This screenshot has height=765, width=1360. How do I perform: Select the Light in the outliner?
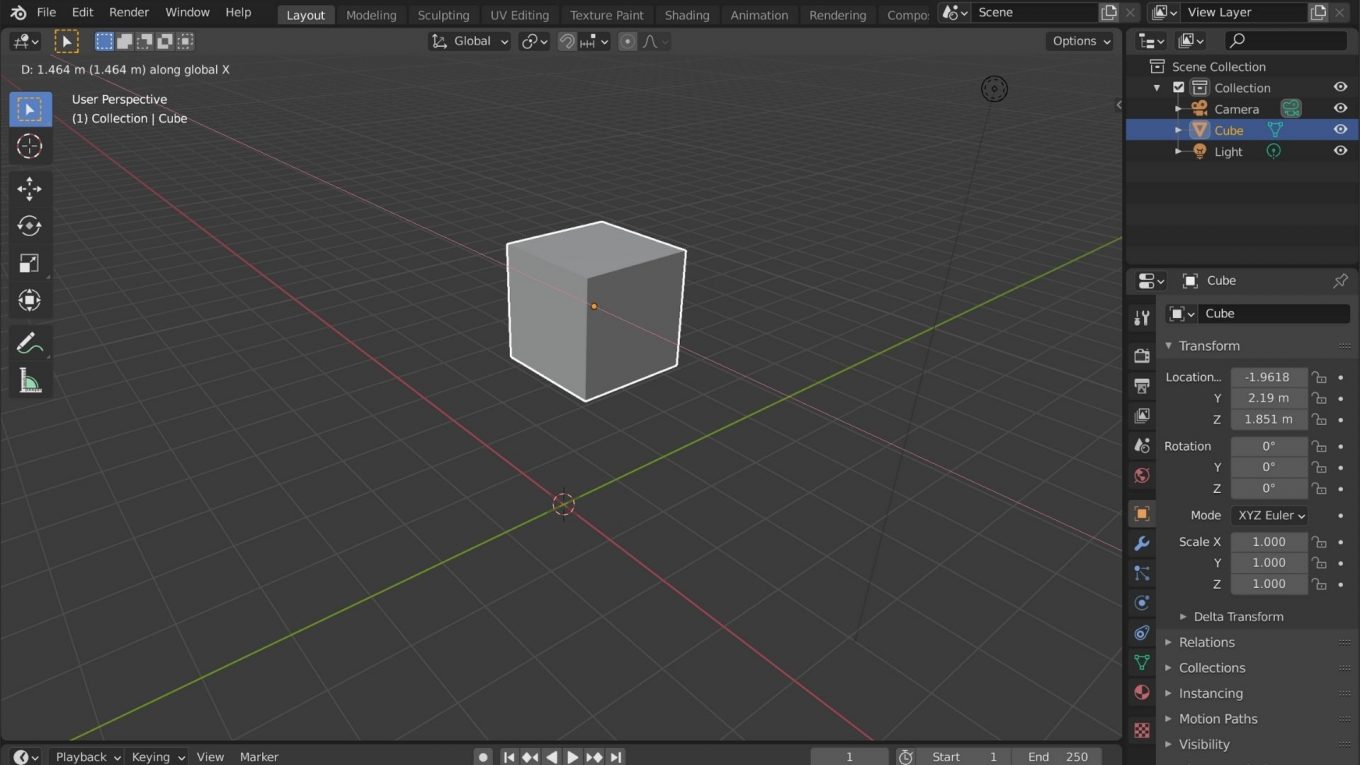[1228, 152]
